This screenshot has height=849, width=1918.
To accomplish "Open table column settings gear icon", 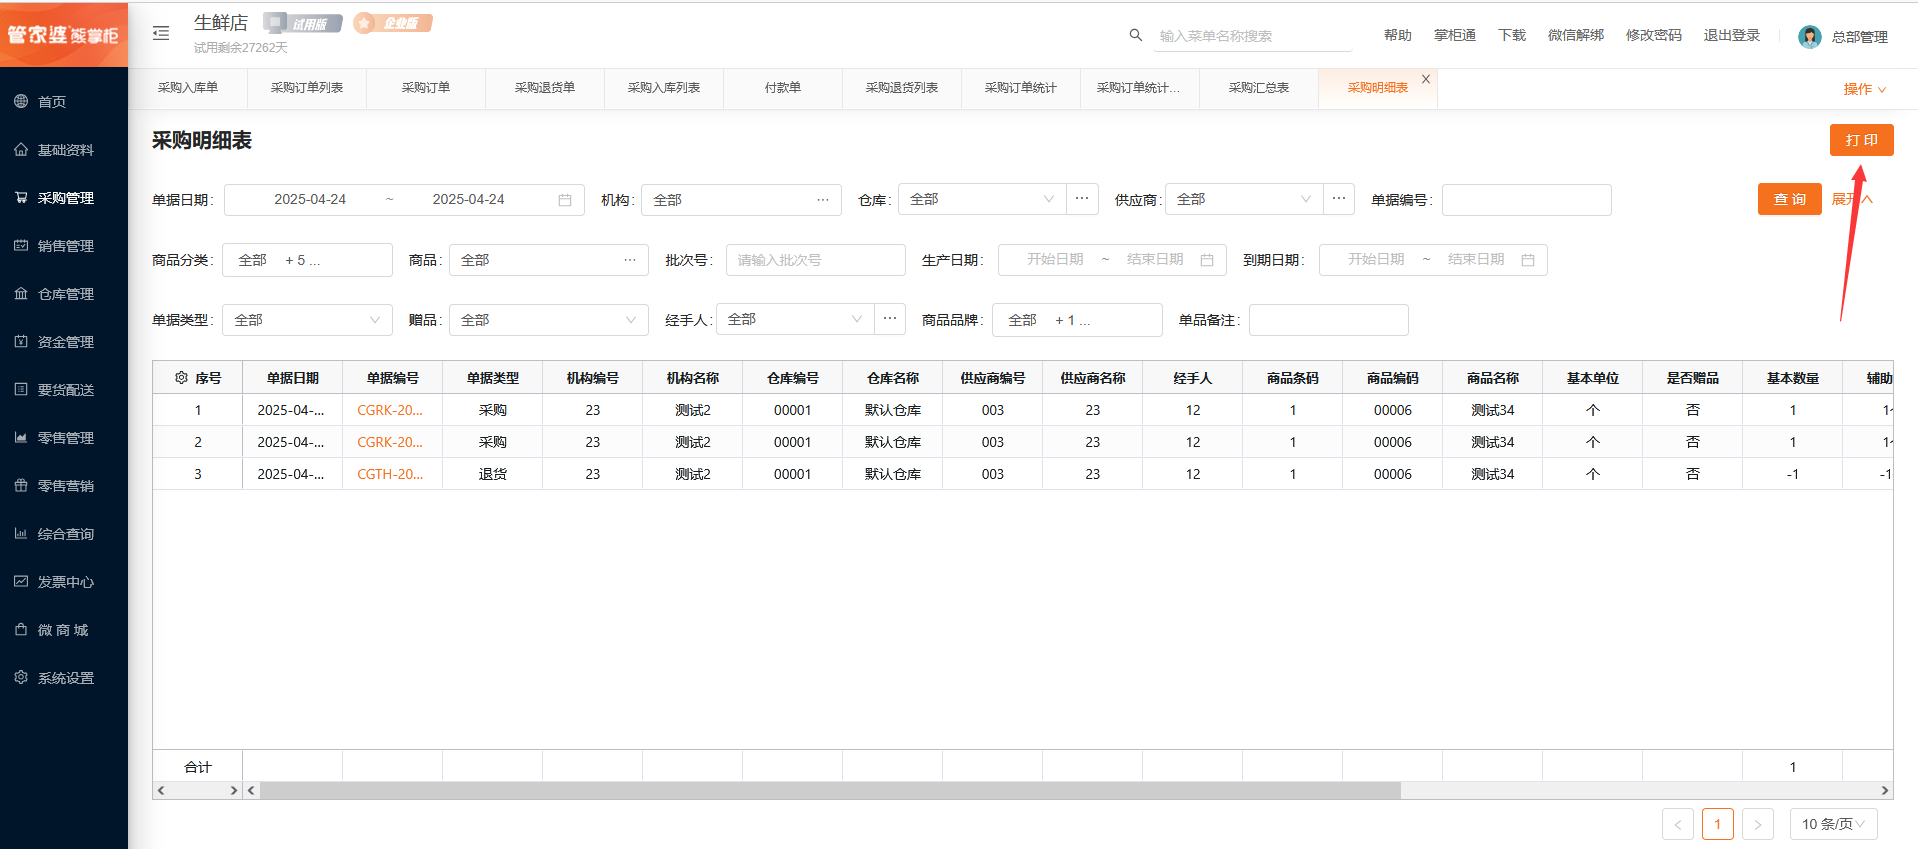I will point(181,378).
